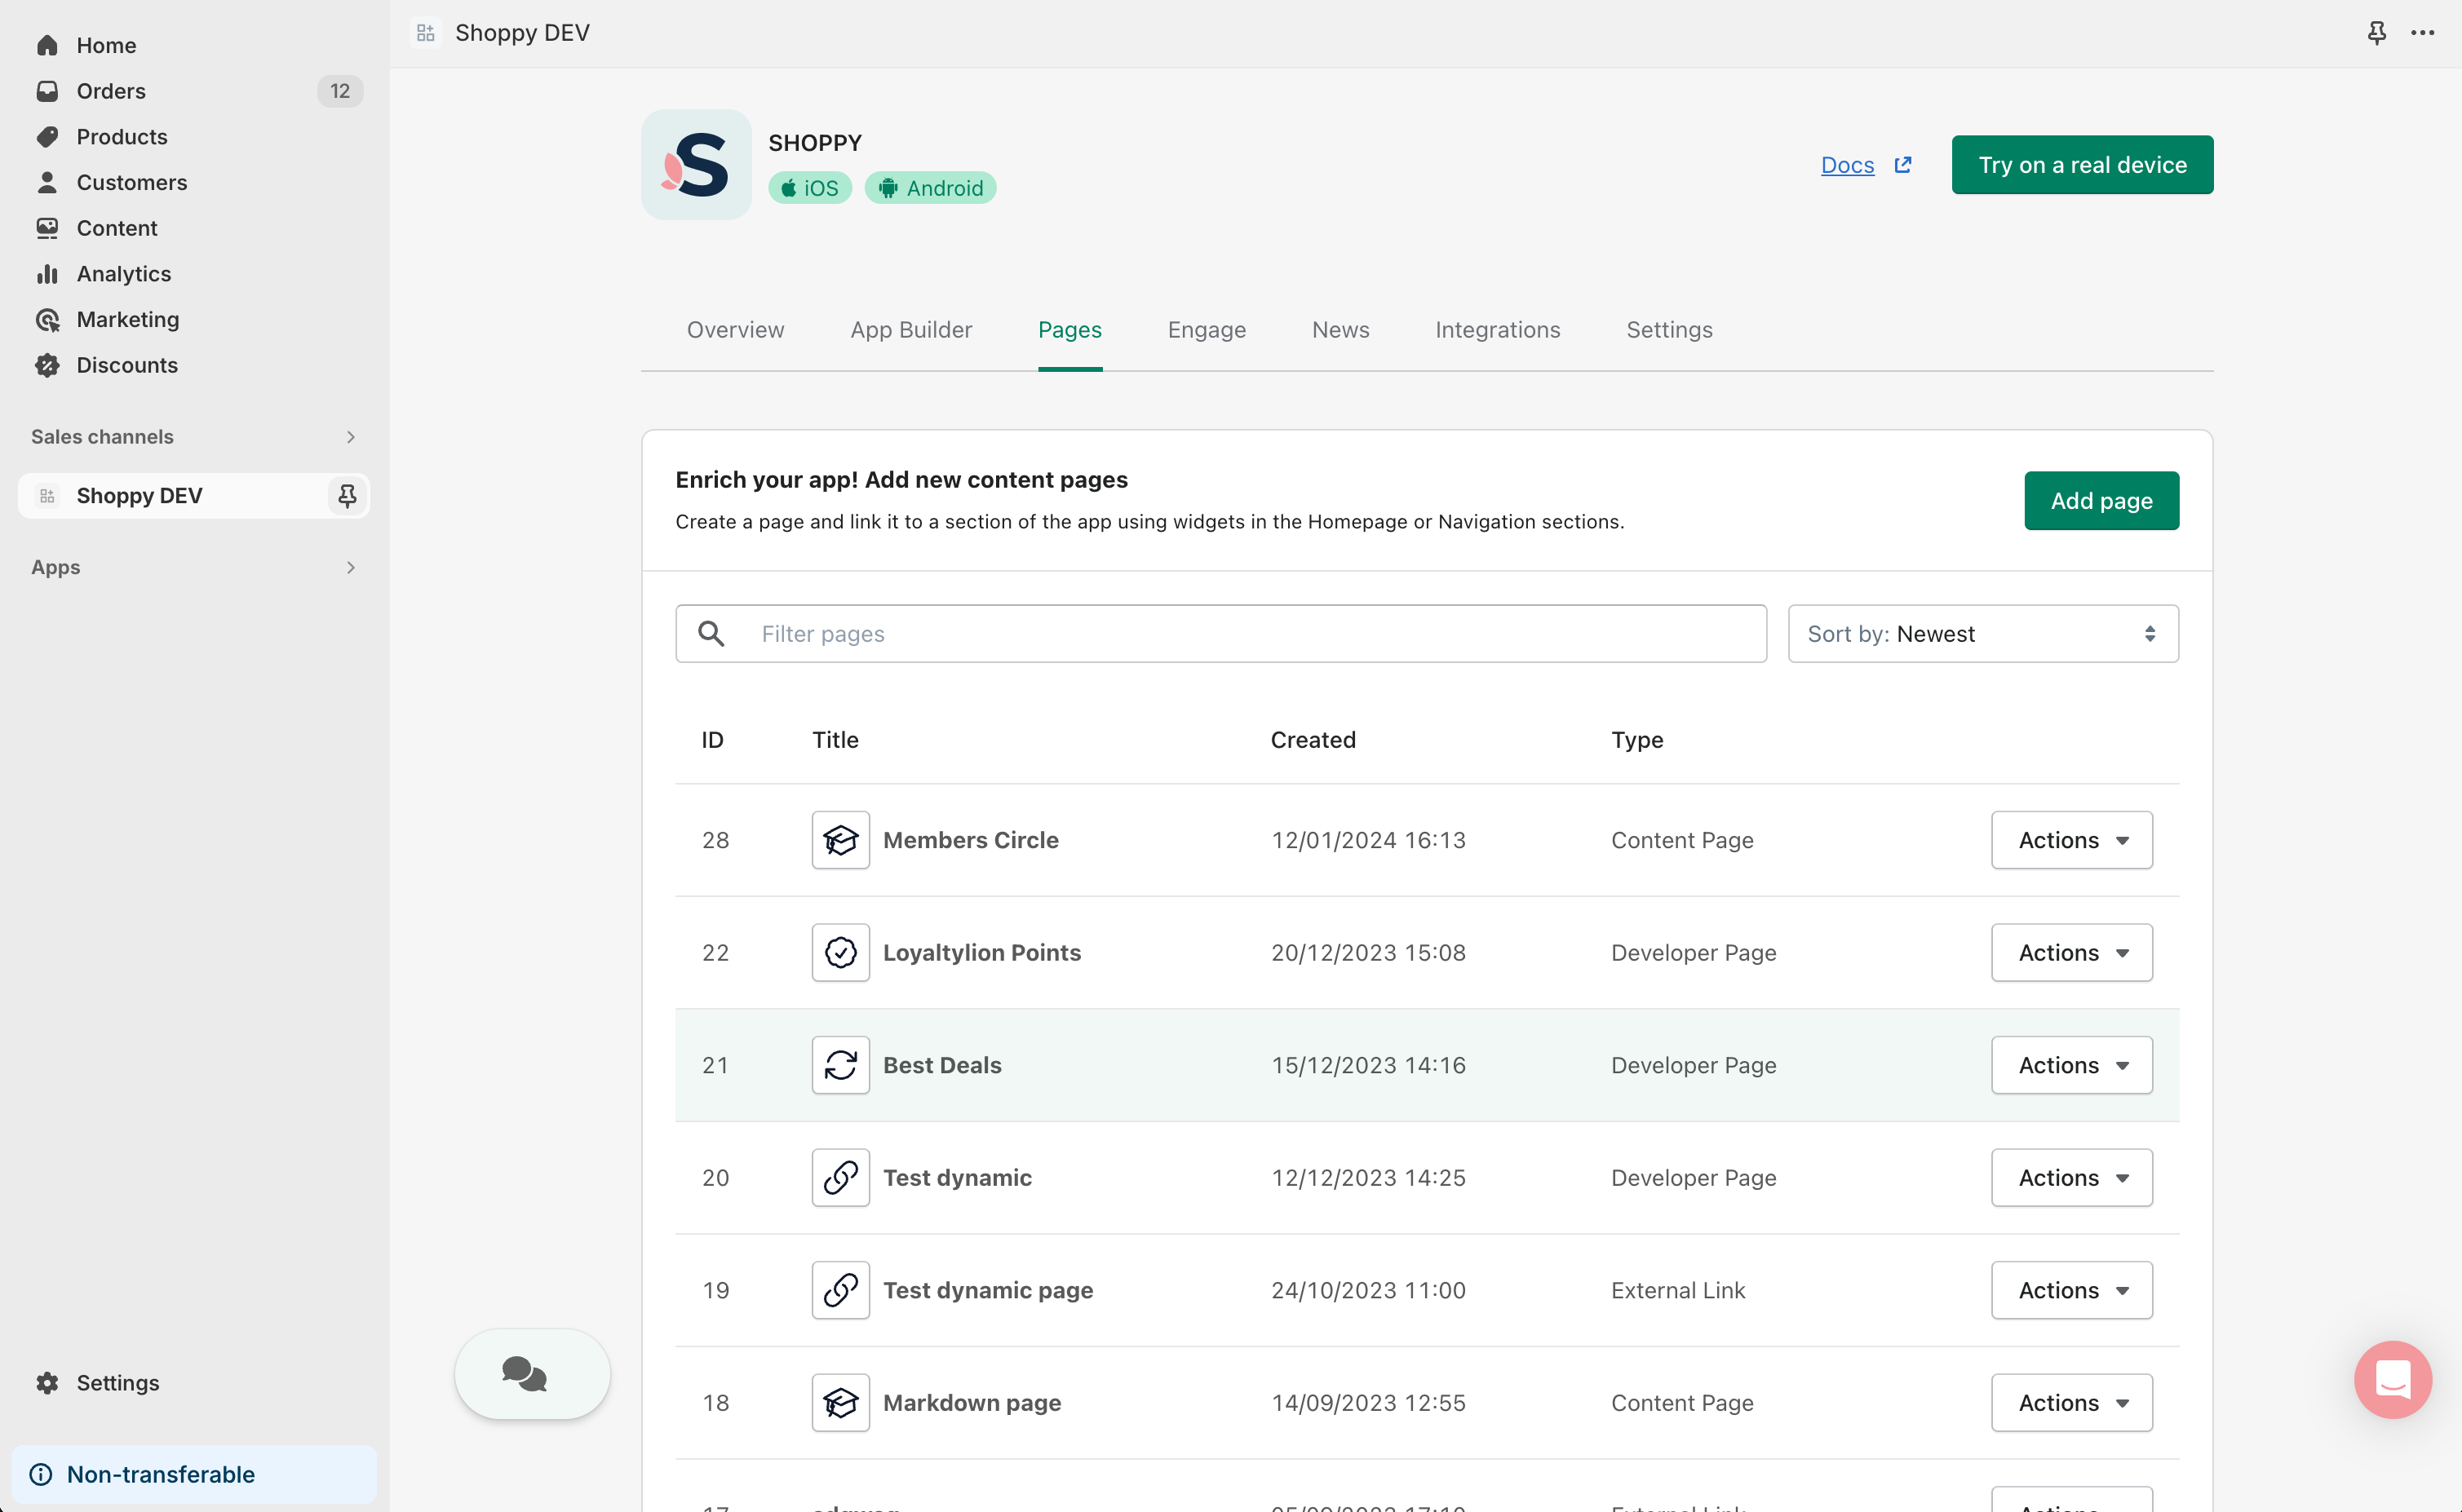Open Actions dropdown for Members Circle
The width and height of the screenshot is (2462, 1512).
[x=2071, y=840]
